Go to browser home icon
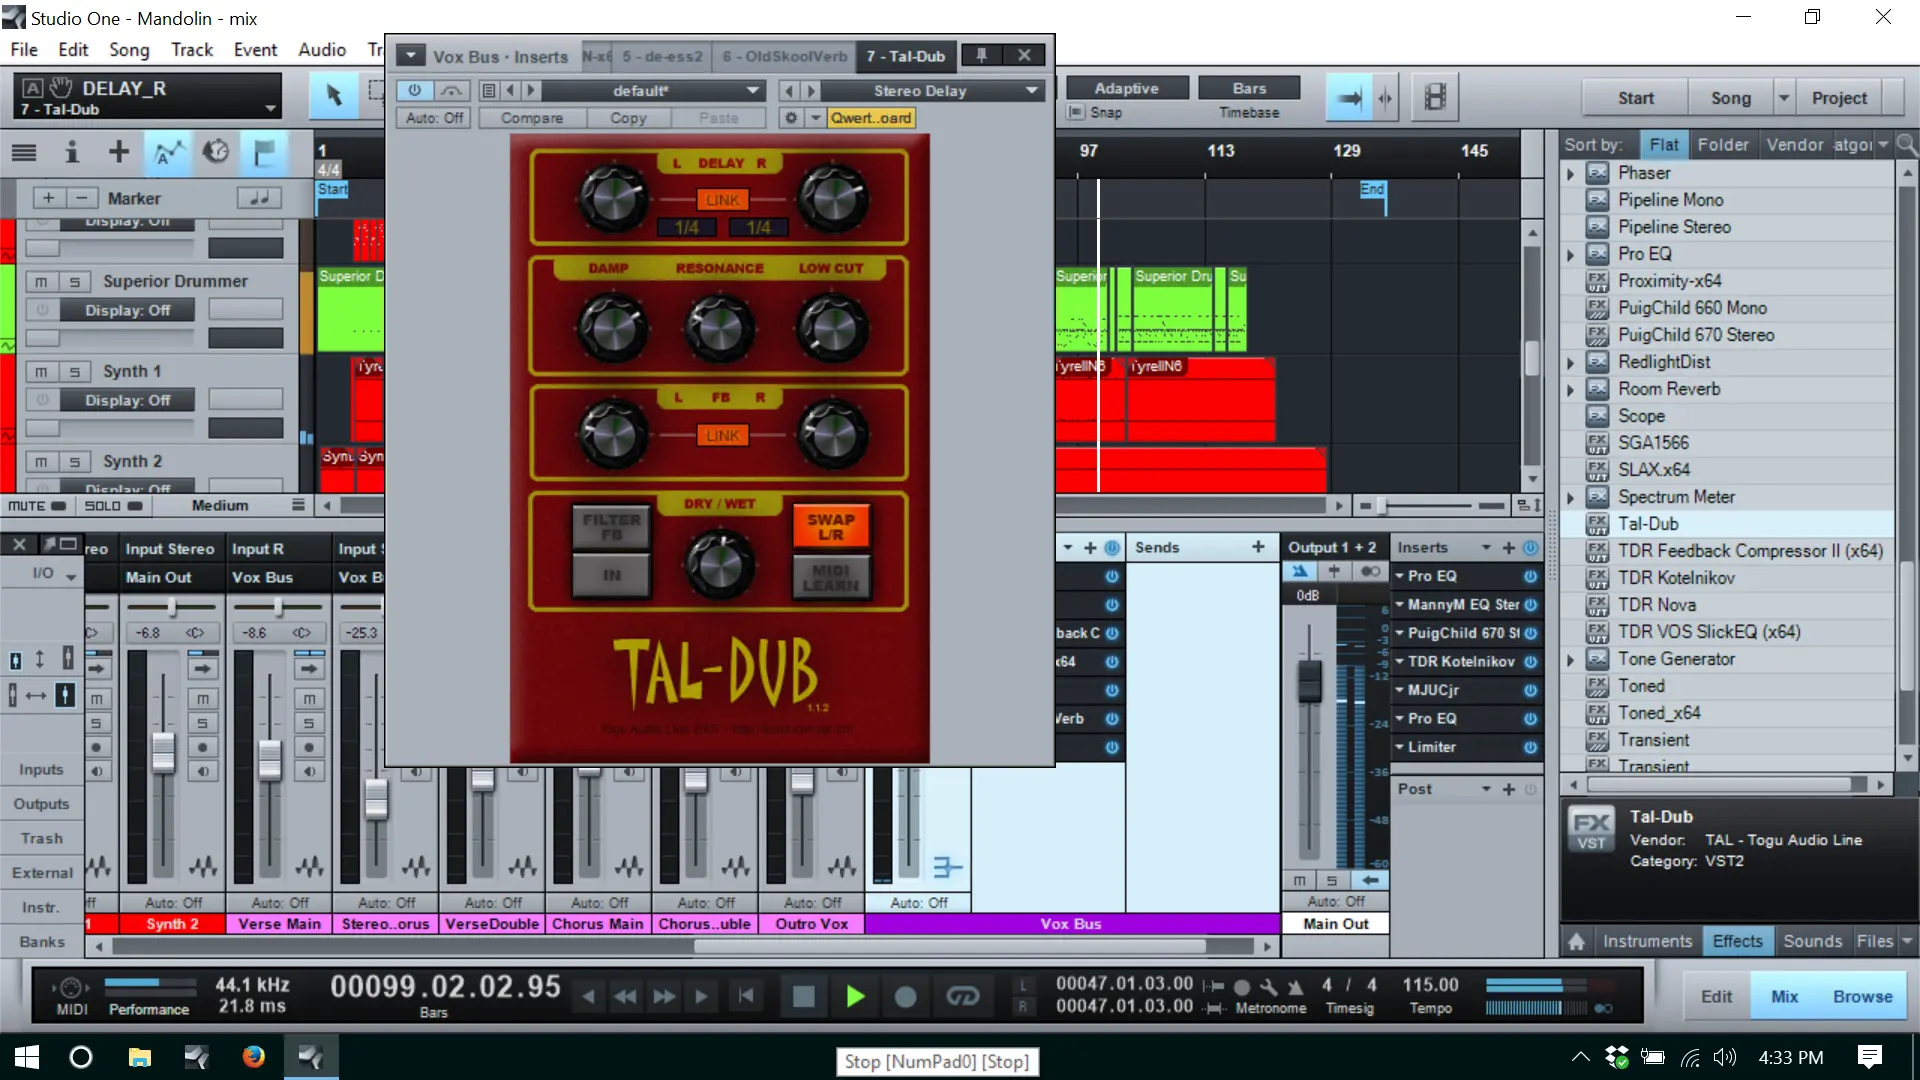Screen dimensions: 1920x1080 click(1577, 941)
